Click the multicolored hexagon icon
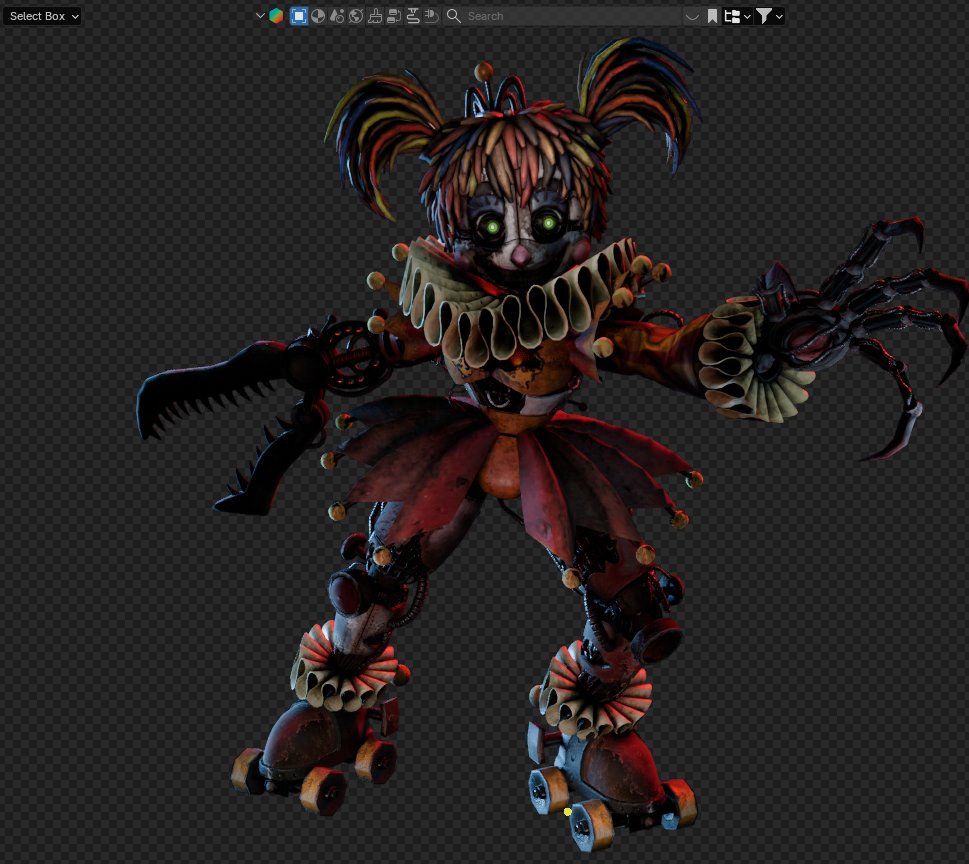 pyautogui.click(x=276, y=16)
